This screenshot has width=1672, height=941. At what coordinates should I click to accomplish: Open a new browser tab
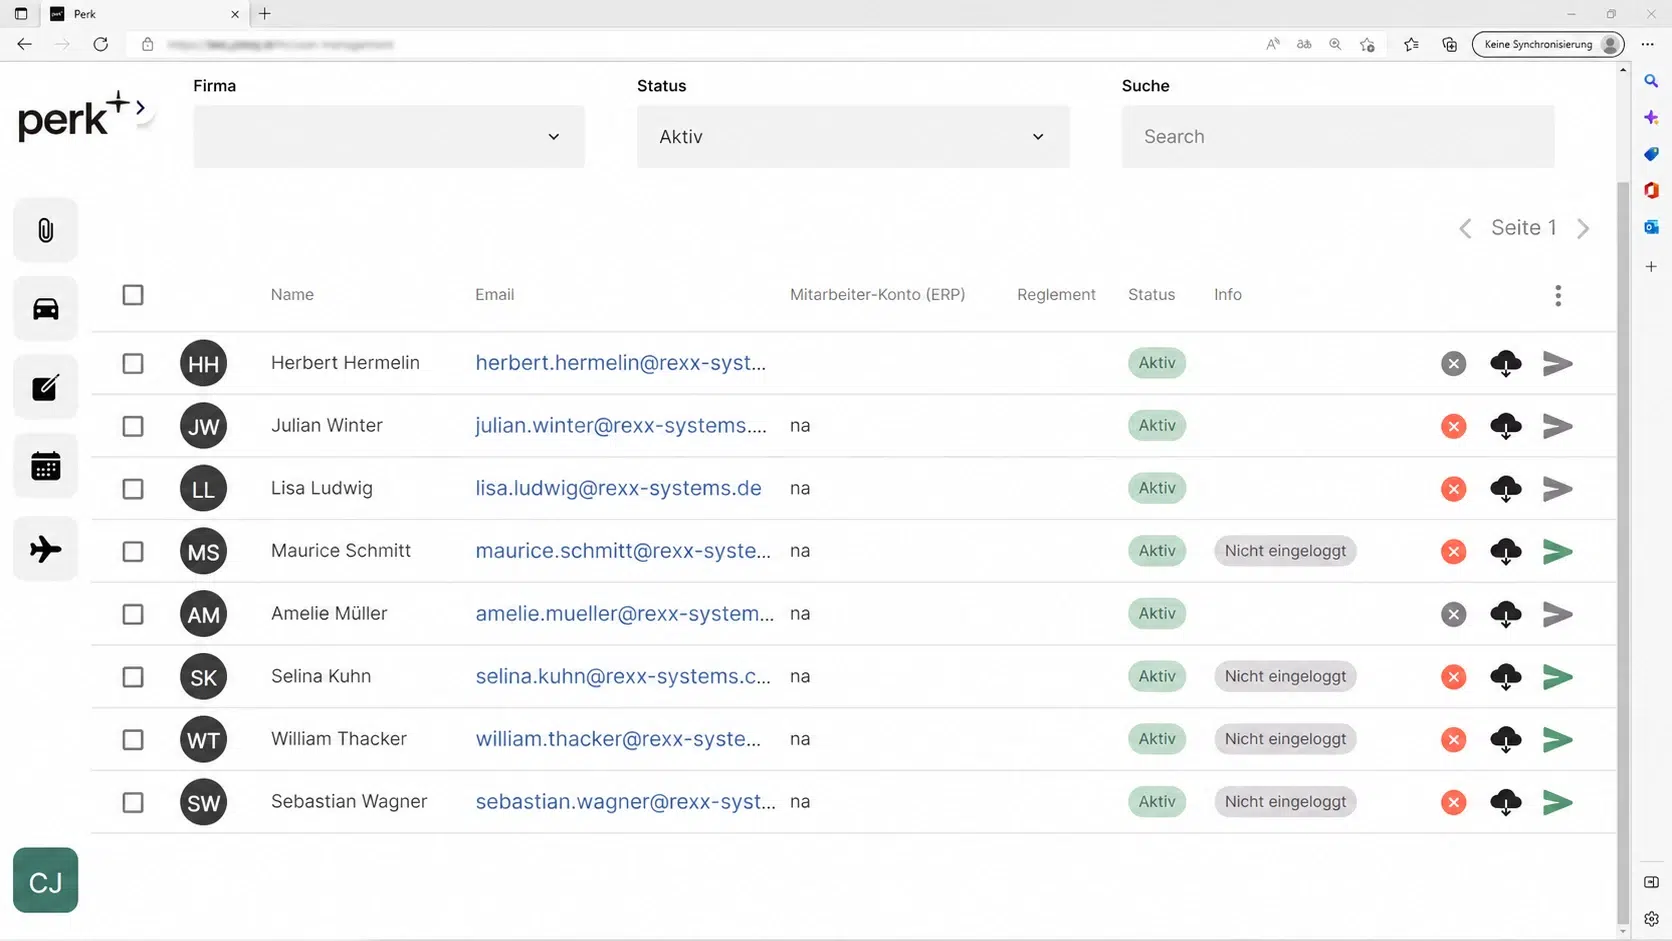click(x=265, y=14)
